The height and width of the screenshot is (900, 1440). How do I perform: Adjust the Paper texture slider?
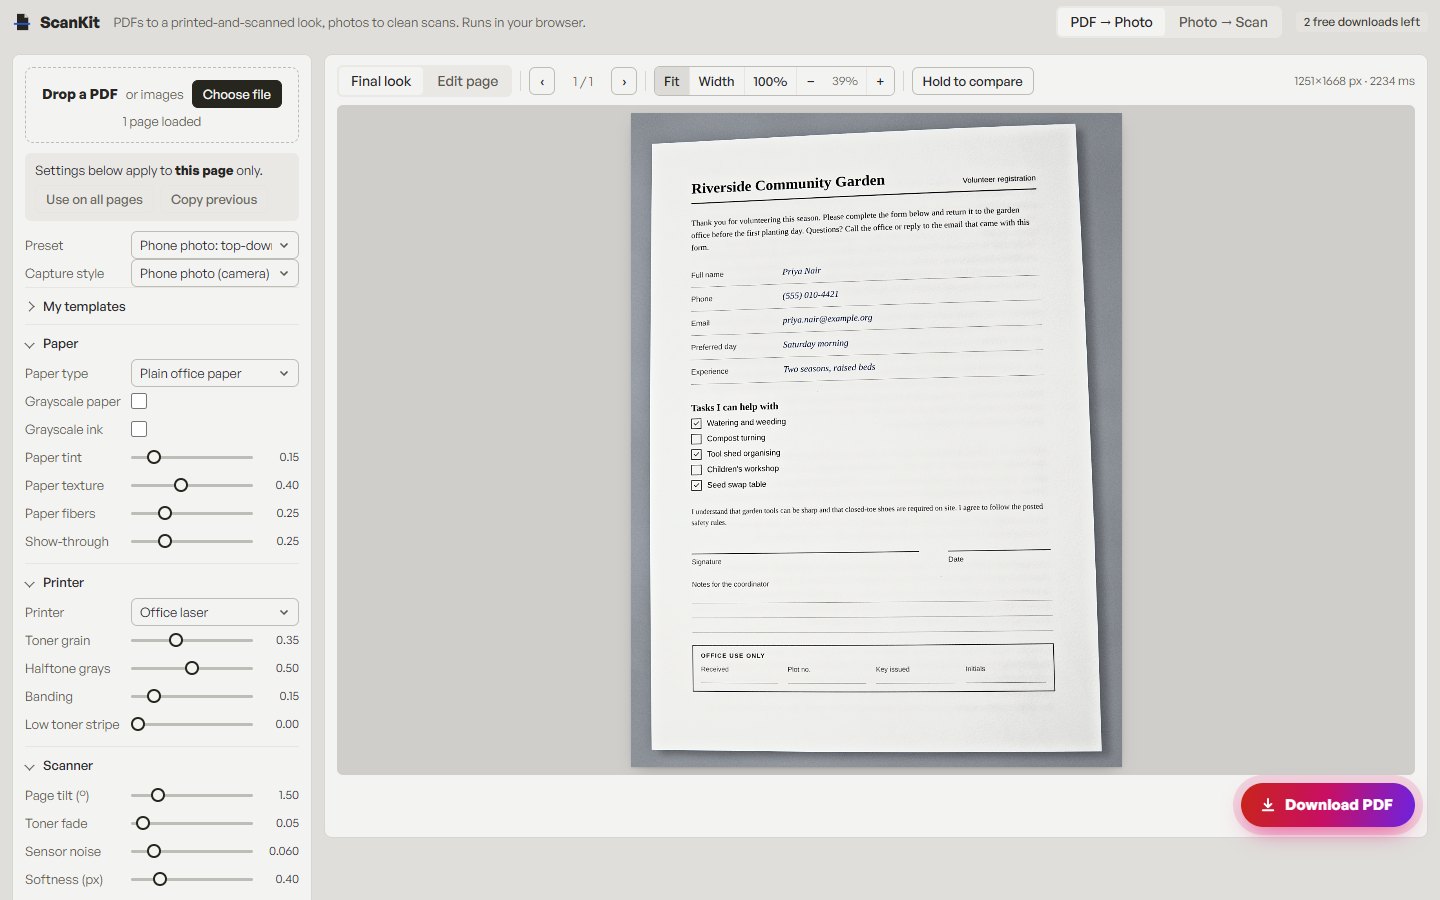[x=192, y=485]
